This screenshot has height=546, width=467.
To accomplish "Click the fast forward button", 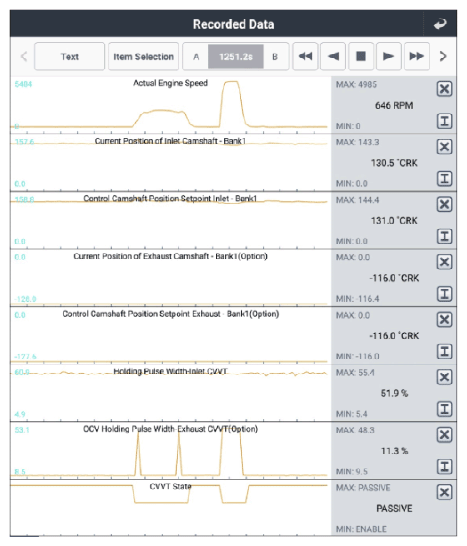I will pos(417,56).
